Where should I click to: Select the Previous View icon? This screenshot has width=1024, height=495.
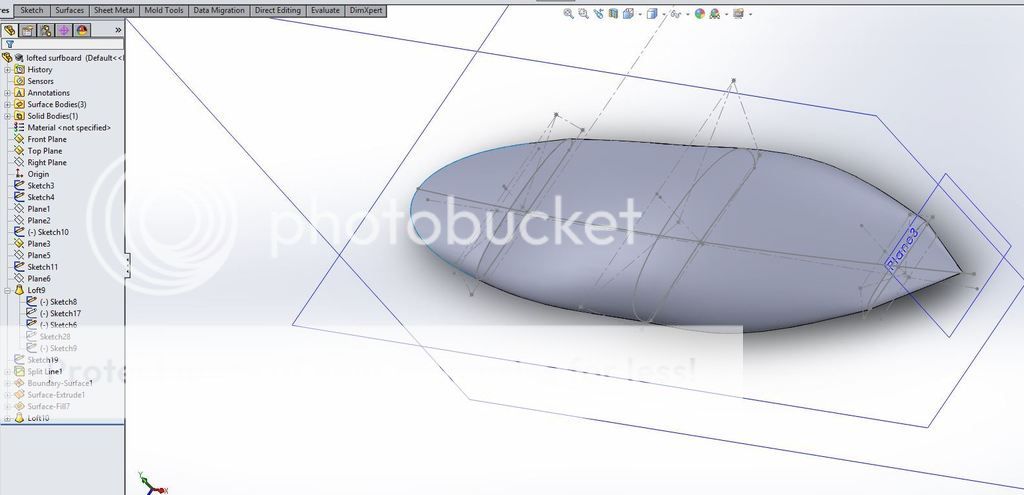click(x=599, y=14)
